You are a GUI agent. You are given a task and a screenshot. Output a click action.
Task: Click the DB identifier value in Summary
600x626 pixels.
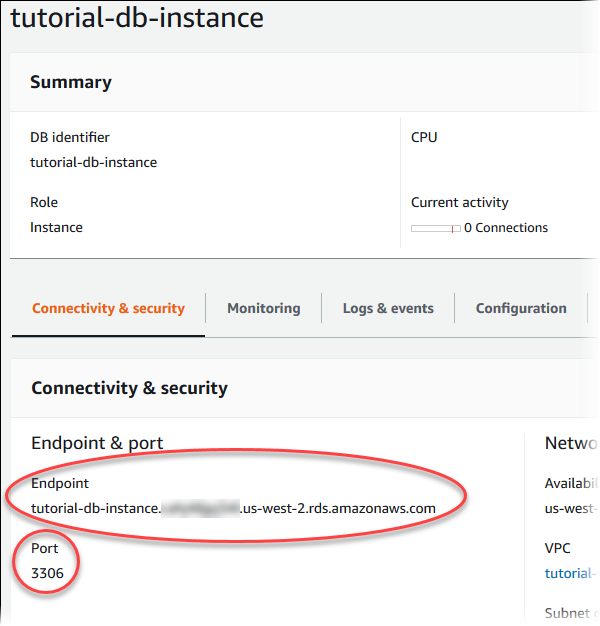point(93,162)
